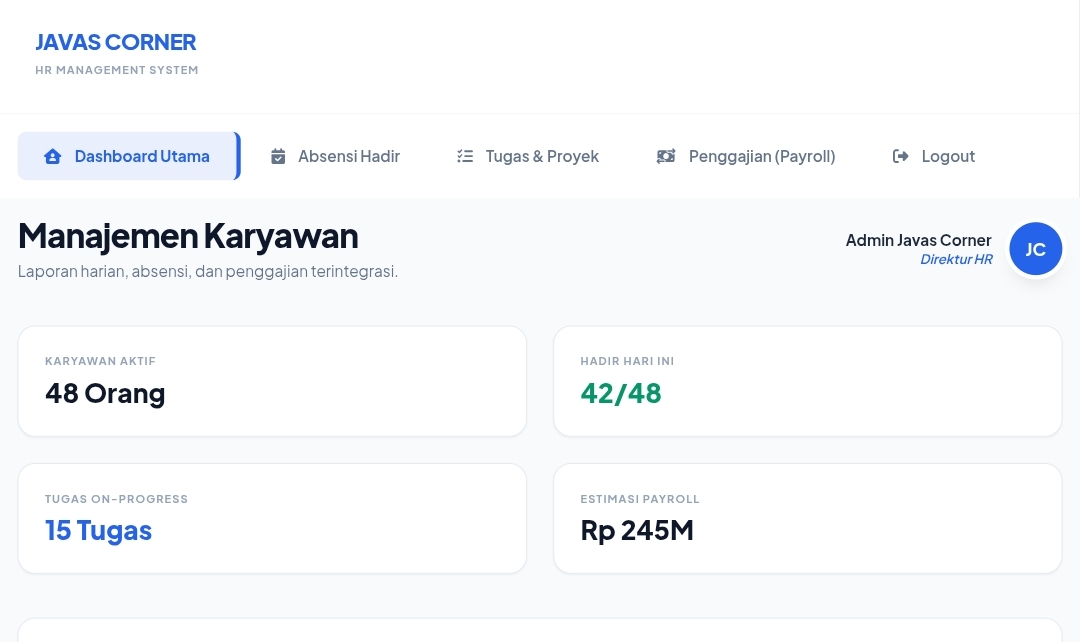Screen dimensions: 1080x642
Task: Switch to the Dashboard Utama tab
Action: (129, 156)
